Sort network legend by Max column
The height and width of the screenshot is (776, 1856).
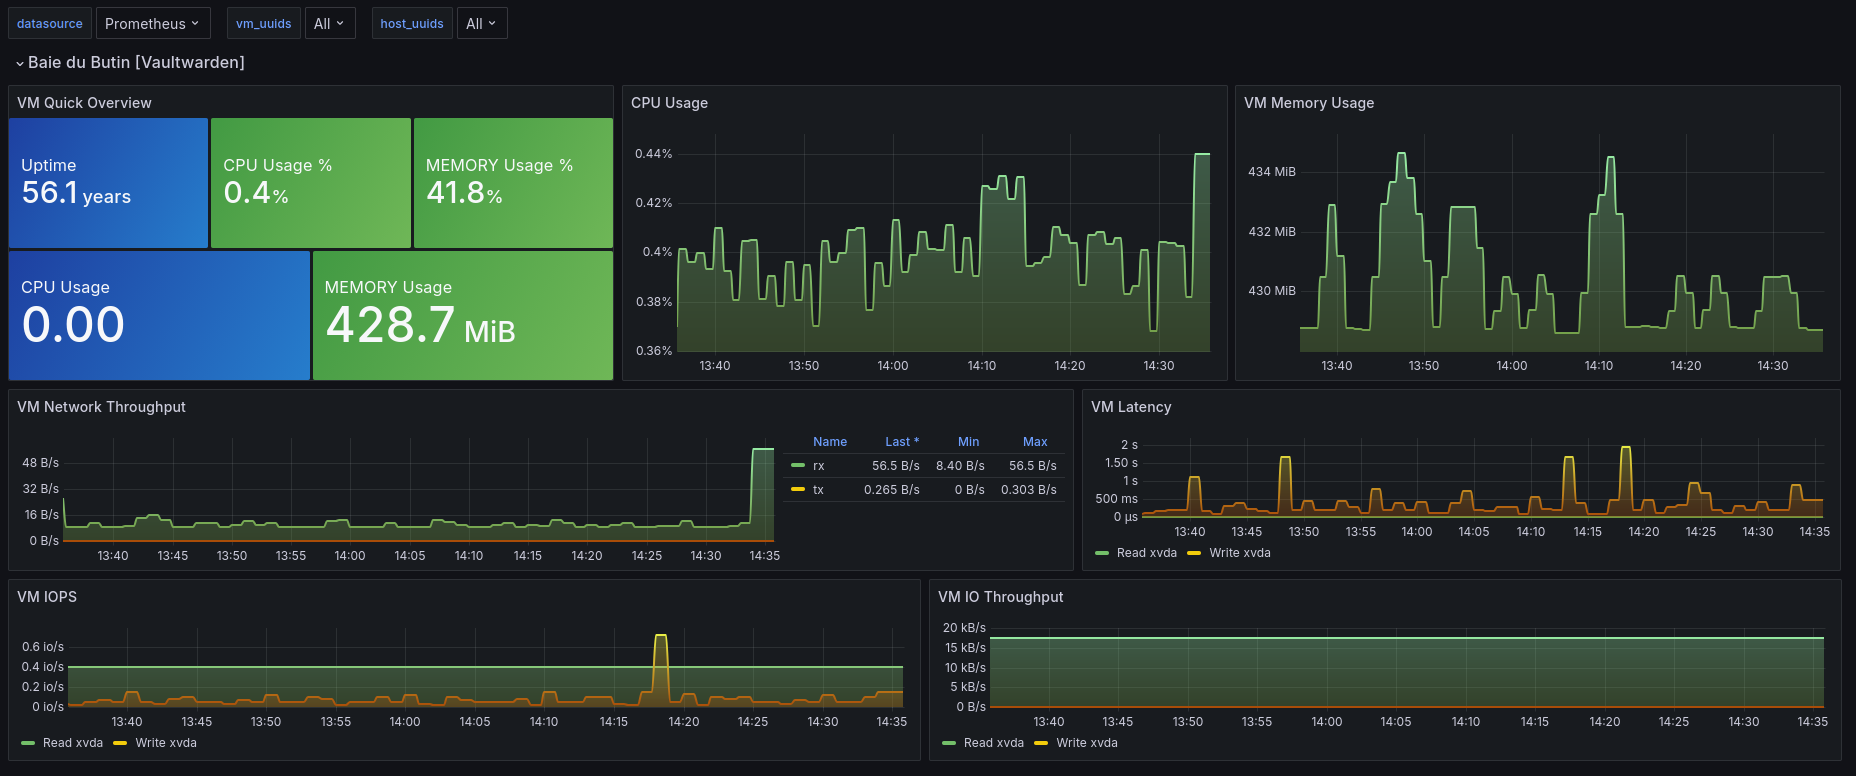coord(1034,442)
